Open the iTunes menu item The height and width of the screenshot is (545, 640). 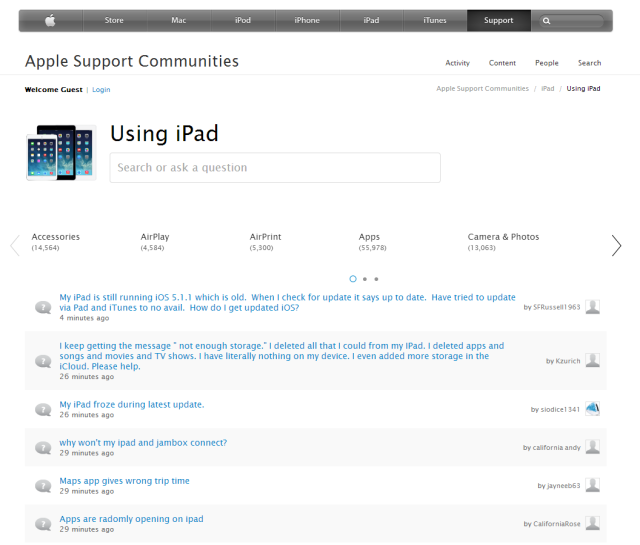(x=435, y=20)
